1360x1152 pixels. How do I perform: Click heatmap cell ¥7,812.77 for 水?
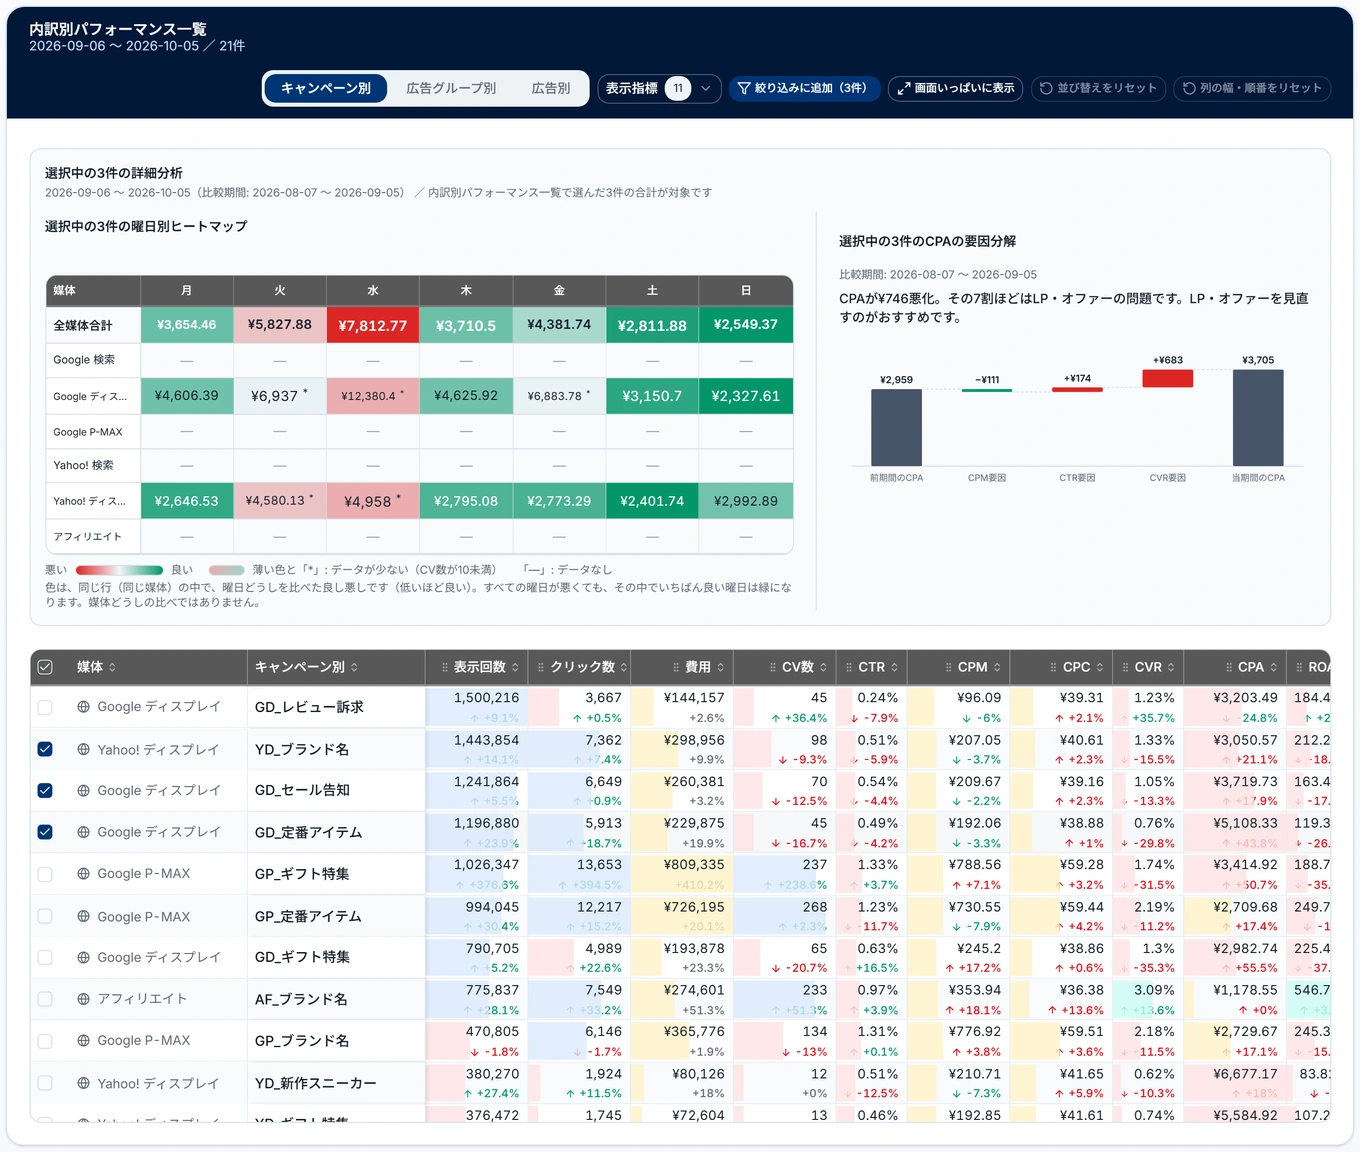[373, 325]
